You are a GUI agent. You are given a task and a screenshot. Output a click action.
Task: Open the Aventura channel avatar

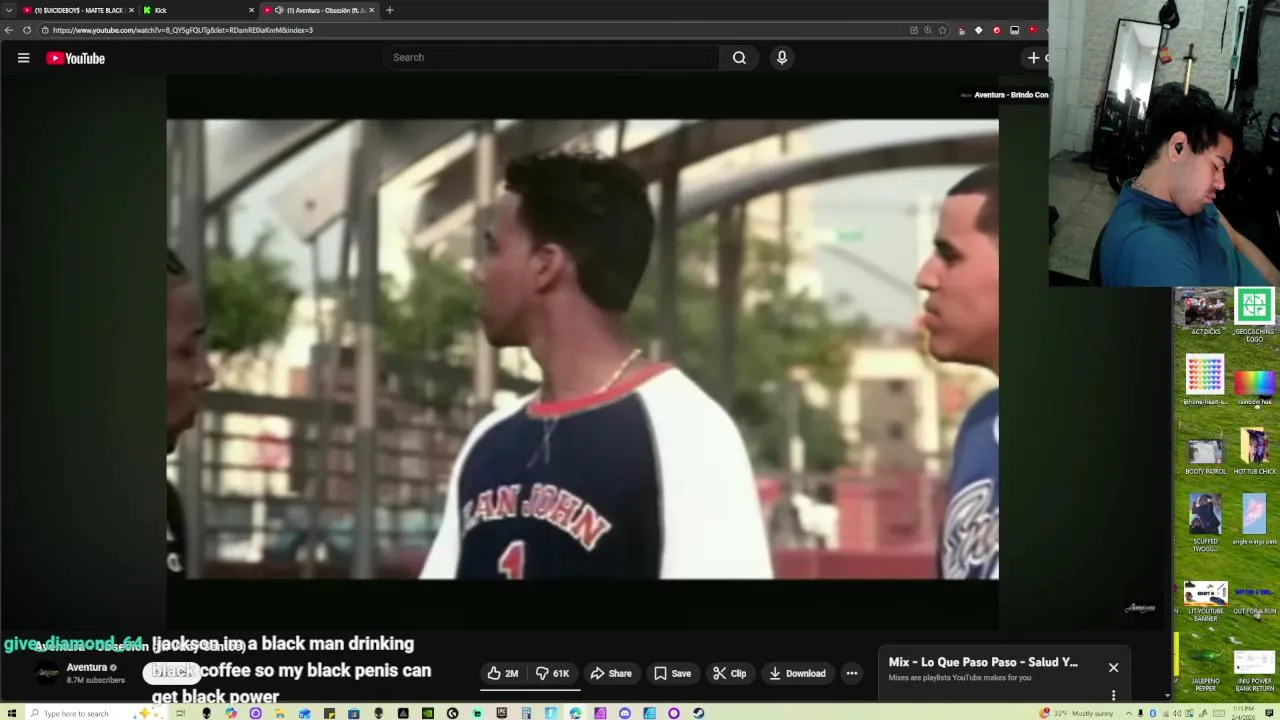pyautogui.click(x=47, y=673)
